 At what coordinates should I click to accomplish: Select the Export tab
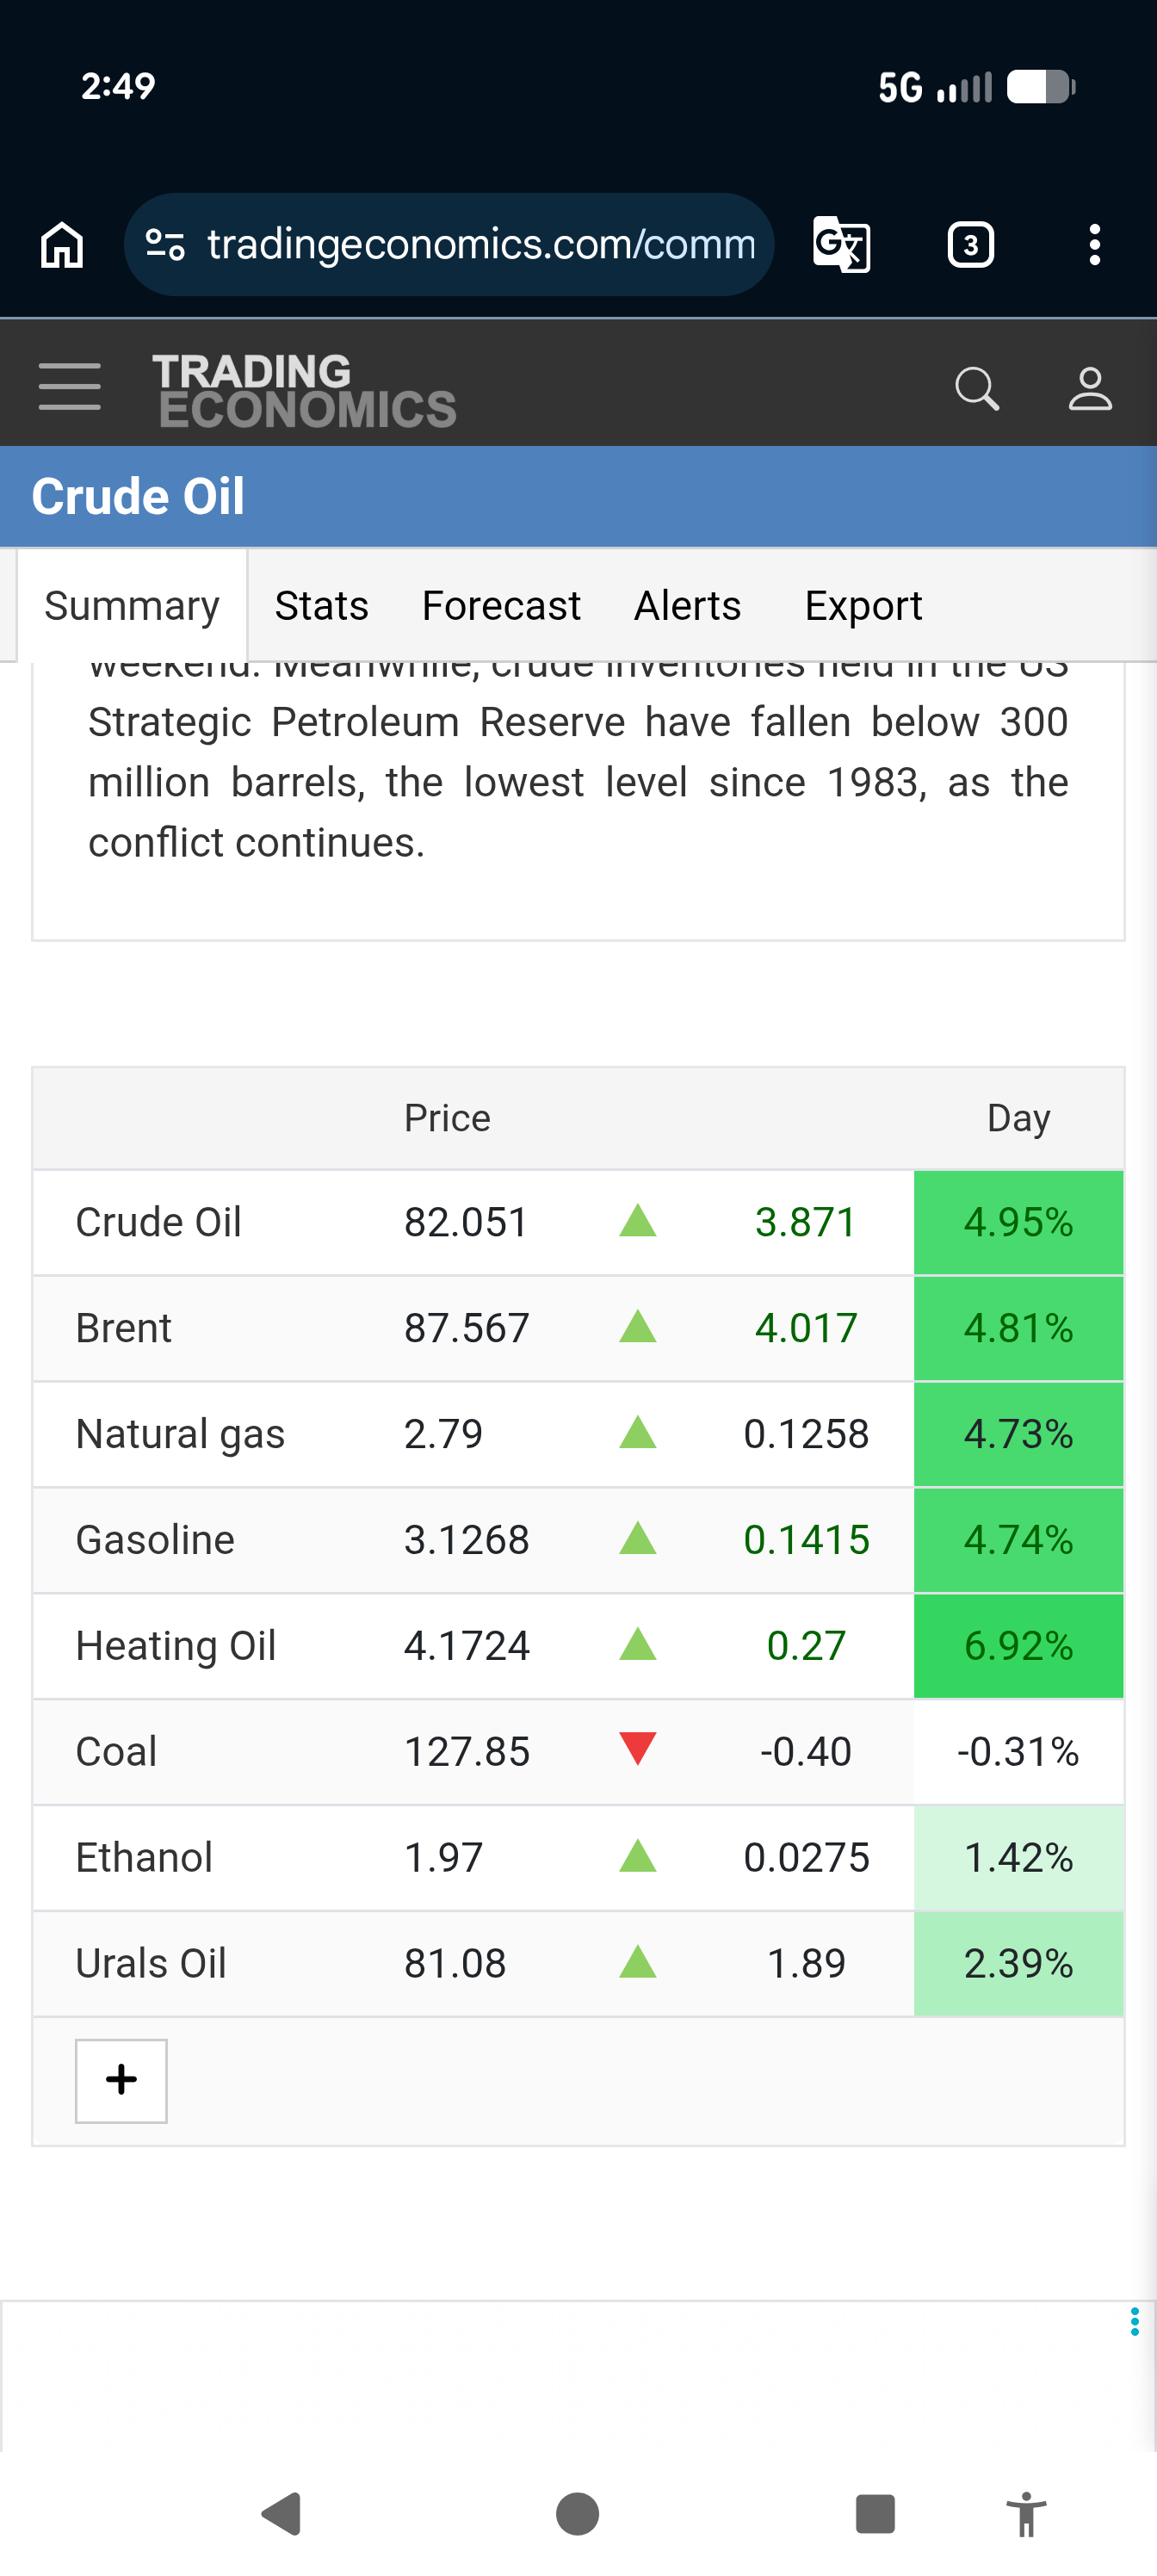coord(864,606)
